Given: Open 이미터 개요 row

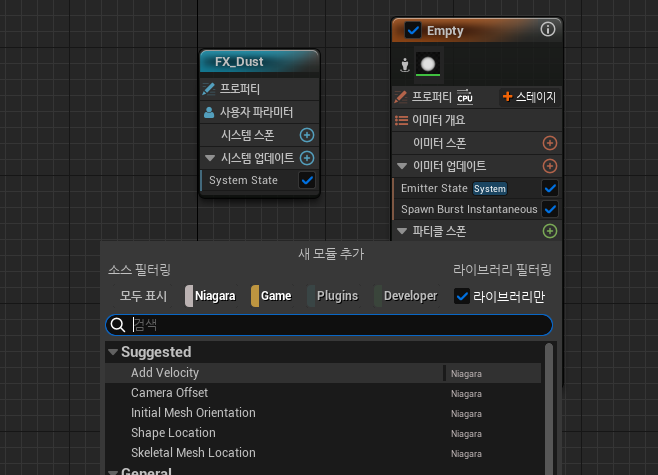Looking at the screenshot, I should point(477,120).
